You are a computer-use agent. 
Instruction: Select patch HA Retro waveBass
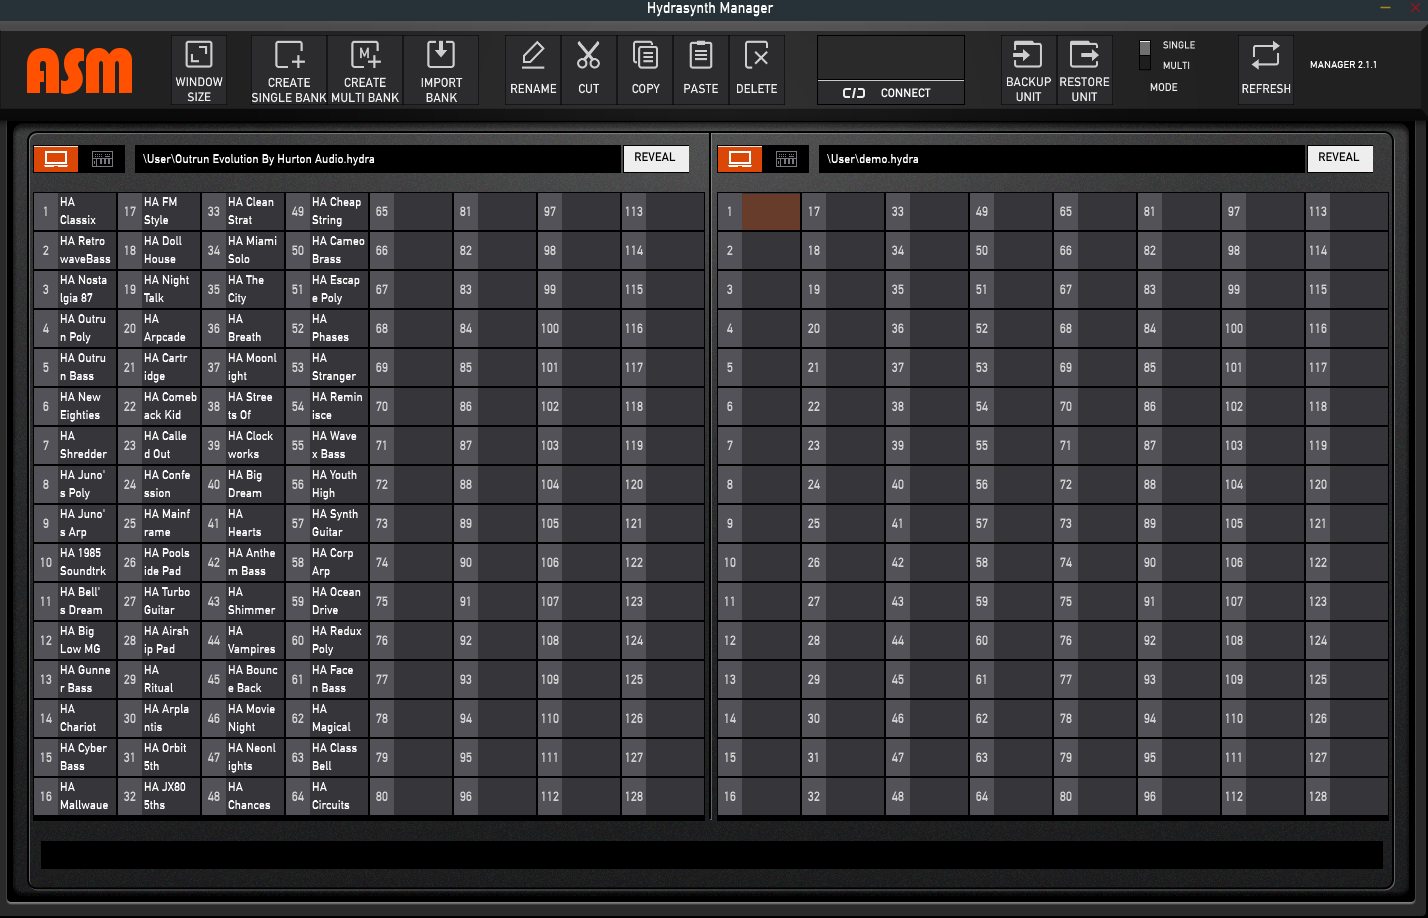coord(75,250)
